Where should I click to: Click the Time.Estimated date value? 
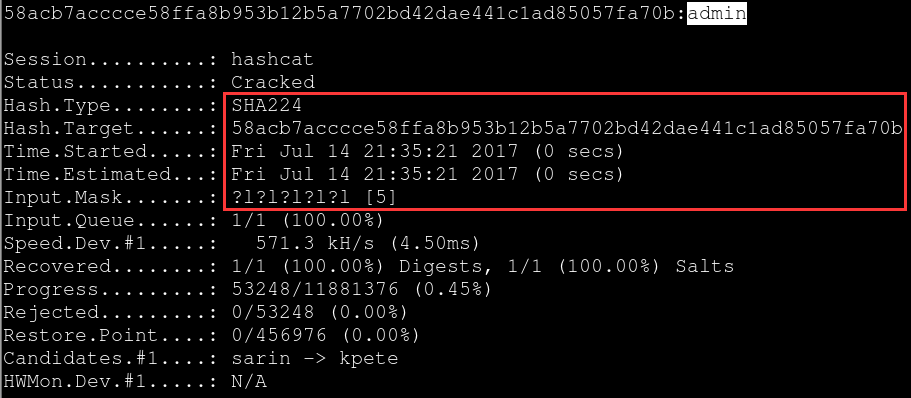point(427,174)
